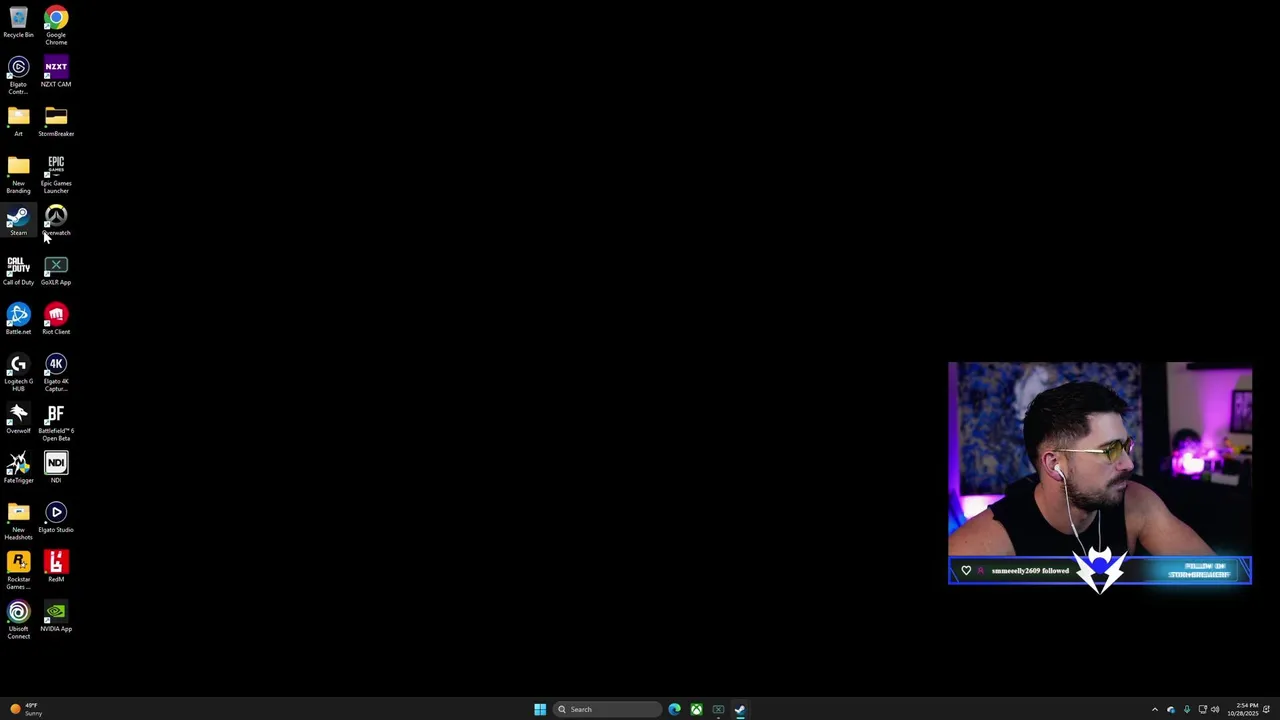Select the StormBreaker folder
1280x720 pixels.
[56, 121]
